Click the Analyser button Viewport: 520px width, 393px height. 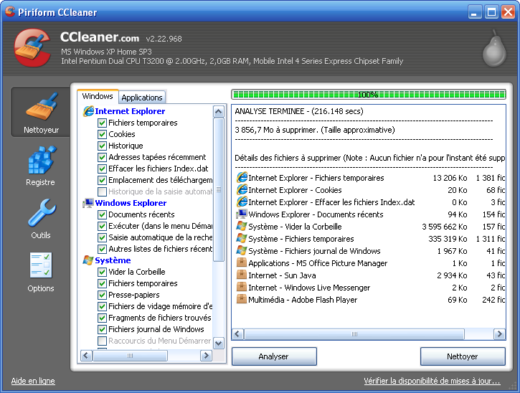[274, 356]
